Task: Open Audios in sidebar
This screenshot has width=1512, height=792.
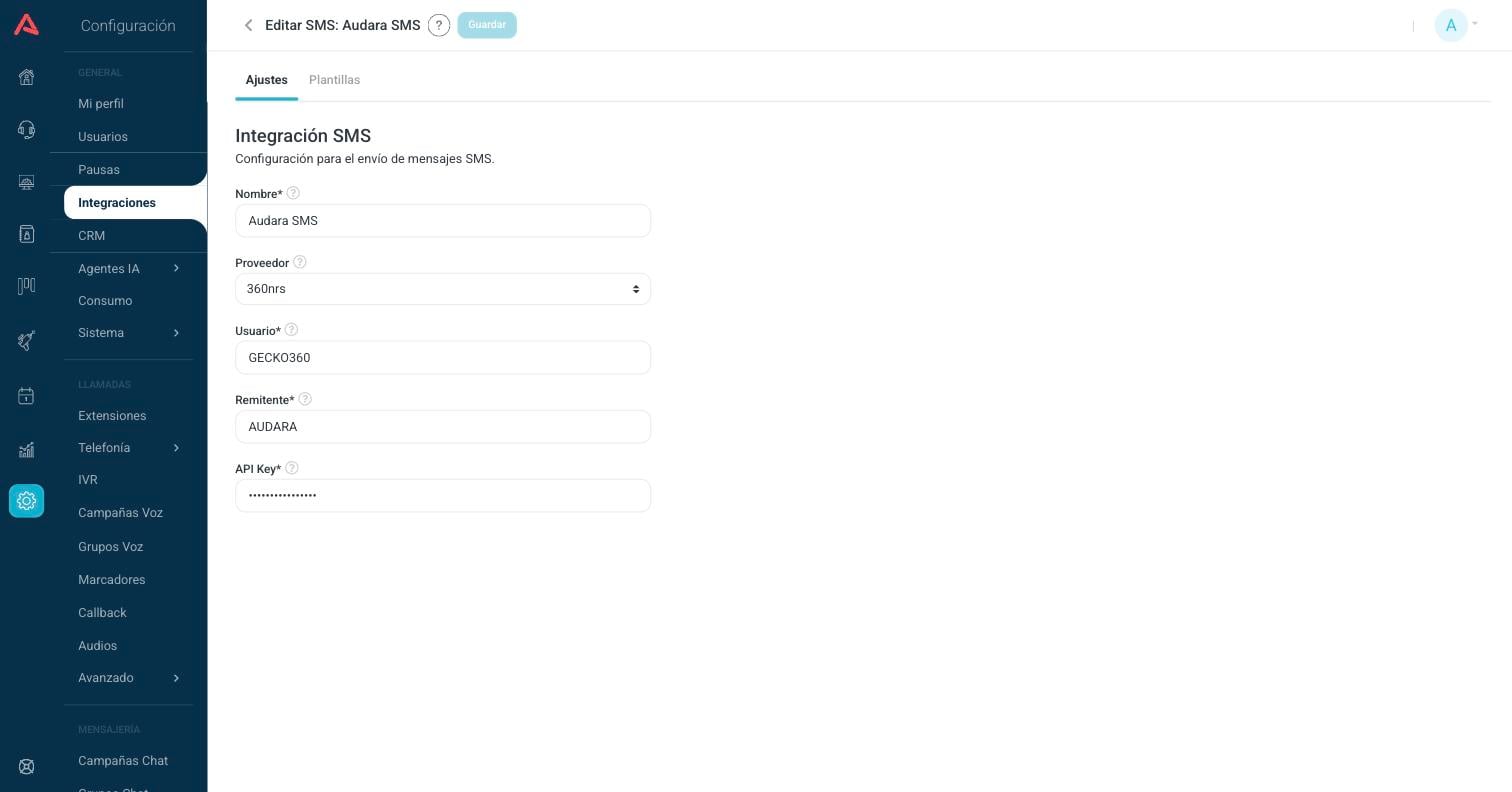Action: coord(98,646)
